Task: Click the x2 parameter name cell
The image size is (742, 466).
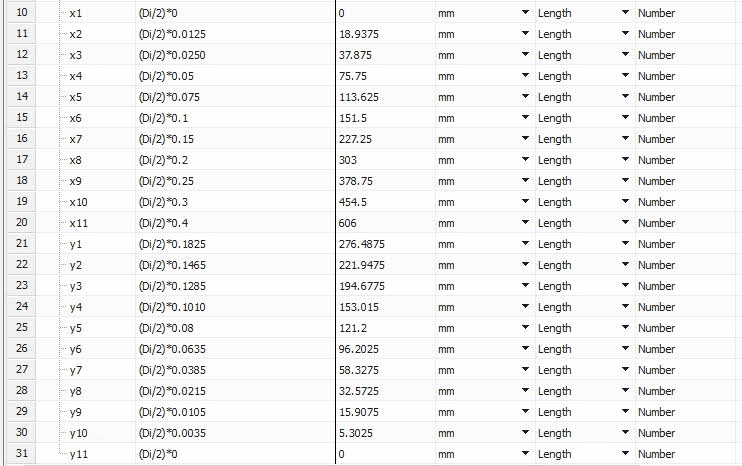Action: pos(77,34)
